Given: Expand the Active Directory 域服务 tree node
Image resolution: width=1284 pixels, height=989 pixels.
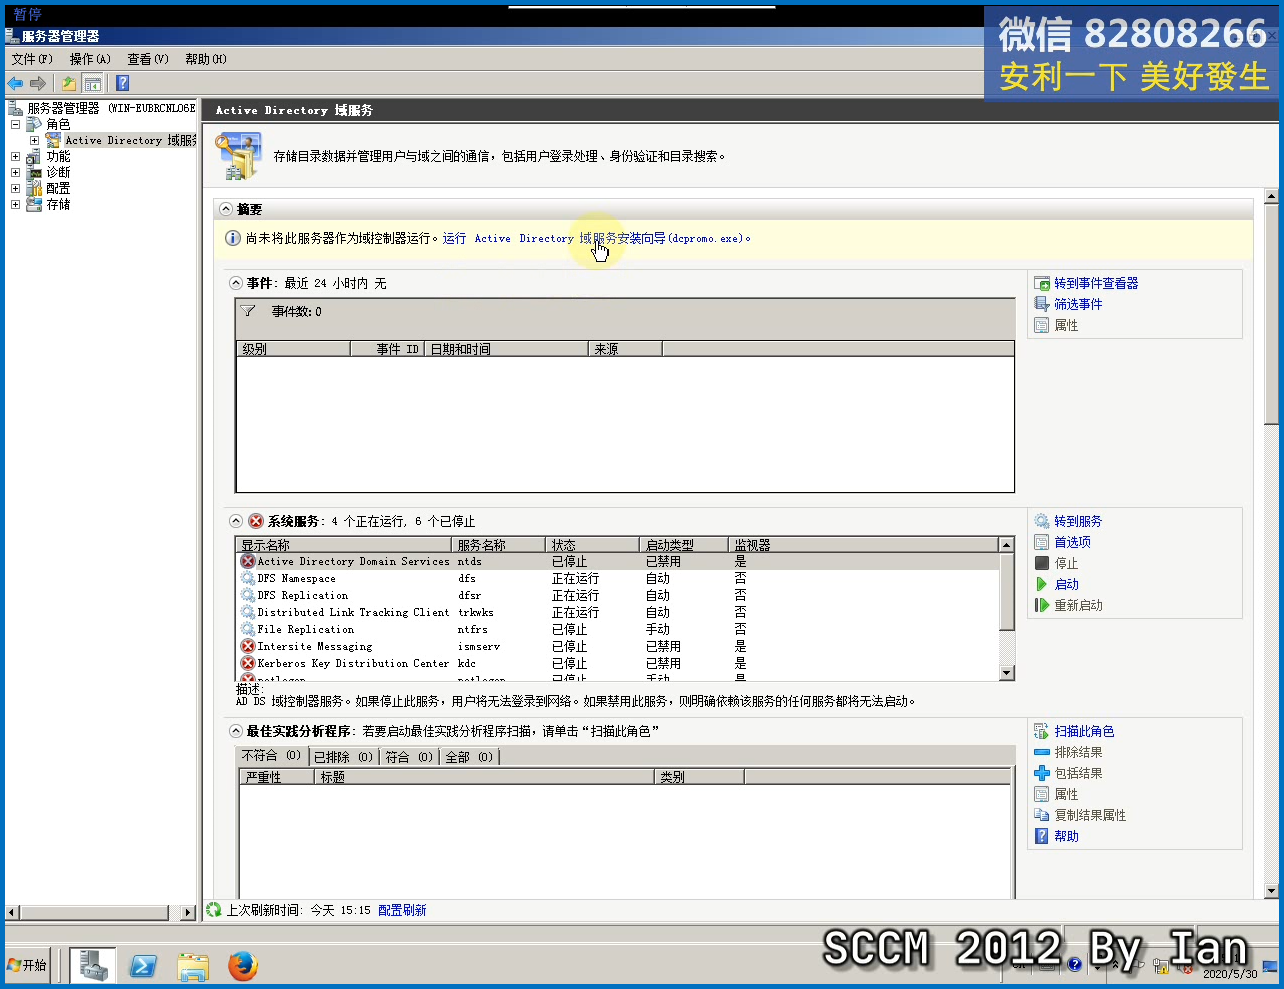Looking at the screenshot, I should coord(34,140).
